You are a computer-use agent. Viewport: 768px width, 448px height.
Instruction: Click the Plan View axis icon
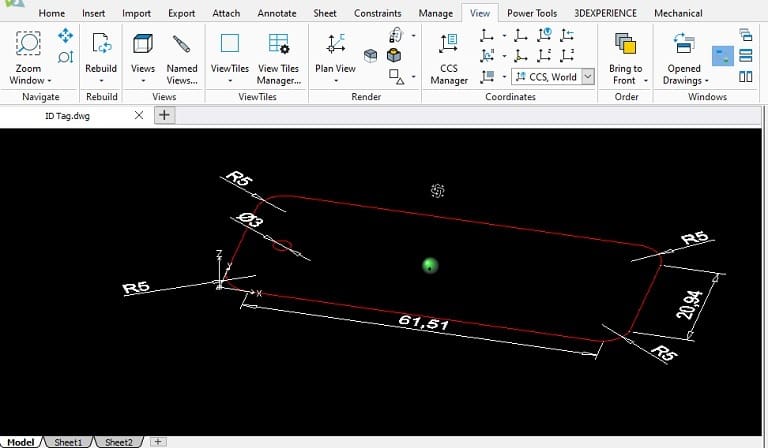tap(336, 44)
